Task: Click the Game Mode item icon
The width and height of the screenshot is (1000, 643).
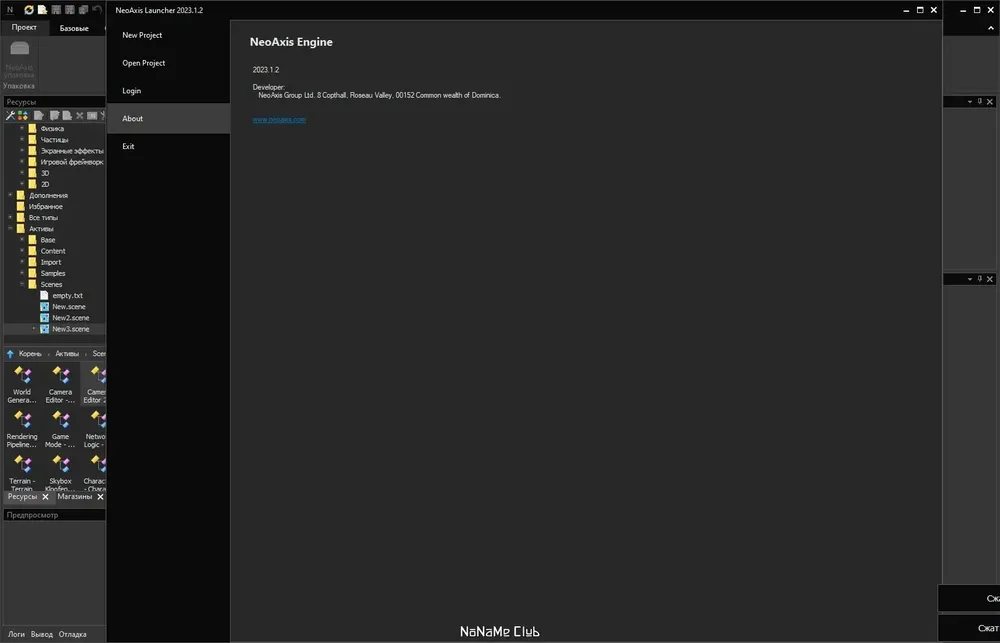Action: pyautogui.click(x=61, y=420)
